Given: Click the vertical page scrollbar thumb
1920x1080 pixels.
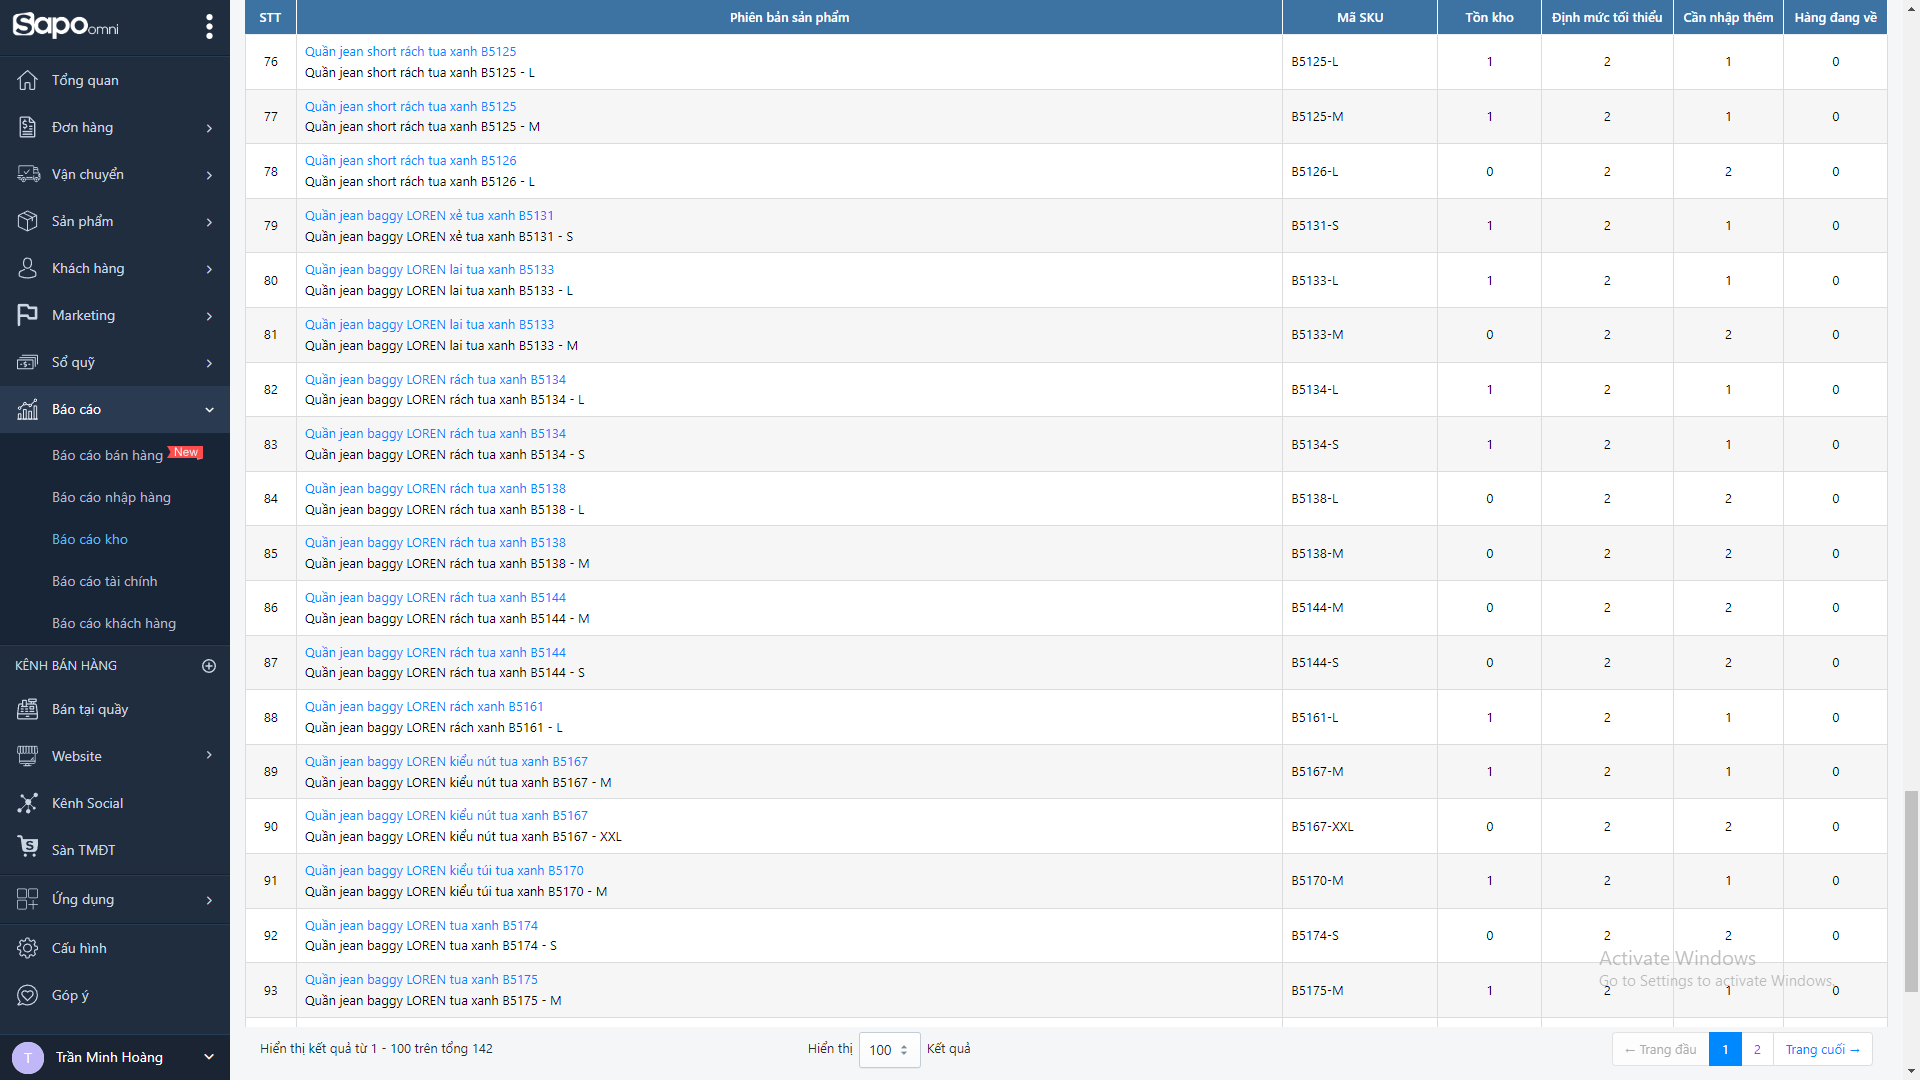Looking at the screenshot, I should (x=1911, y=890).
